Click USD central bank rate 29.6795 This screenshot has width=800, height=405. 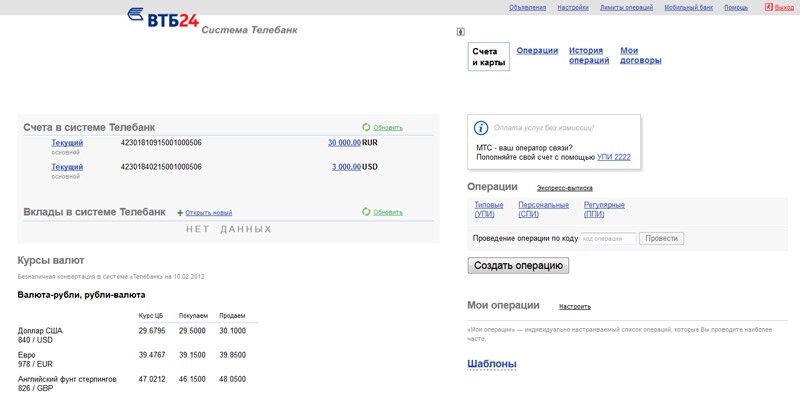(152, 331)
